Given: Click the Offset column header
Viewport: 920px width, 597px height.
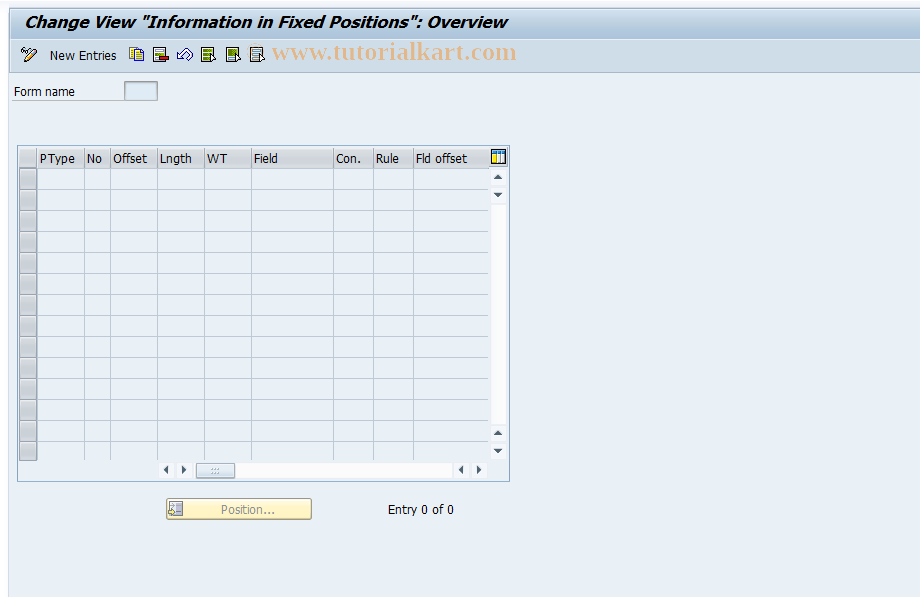Looking at the screenshot, I should pyautogui.click(x=134, y=158).
